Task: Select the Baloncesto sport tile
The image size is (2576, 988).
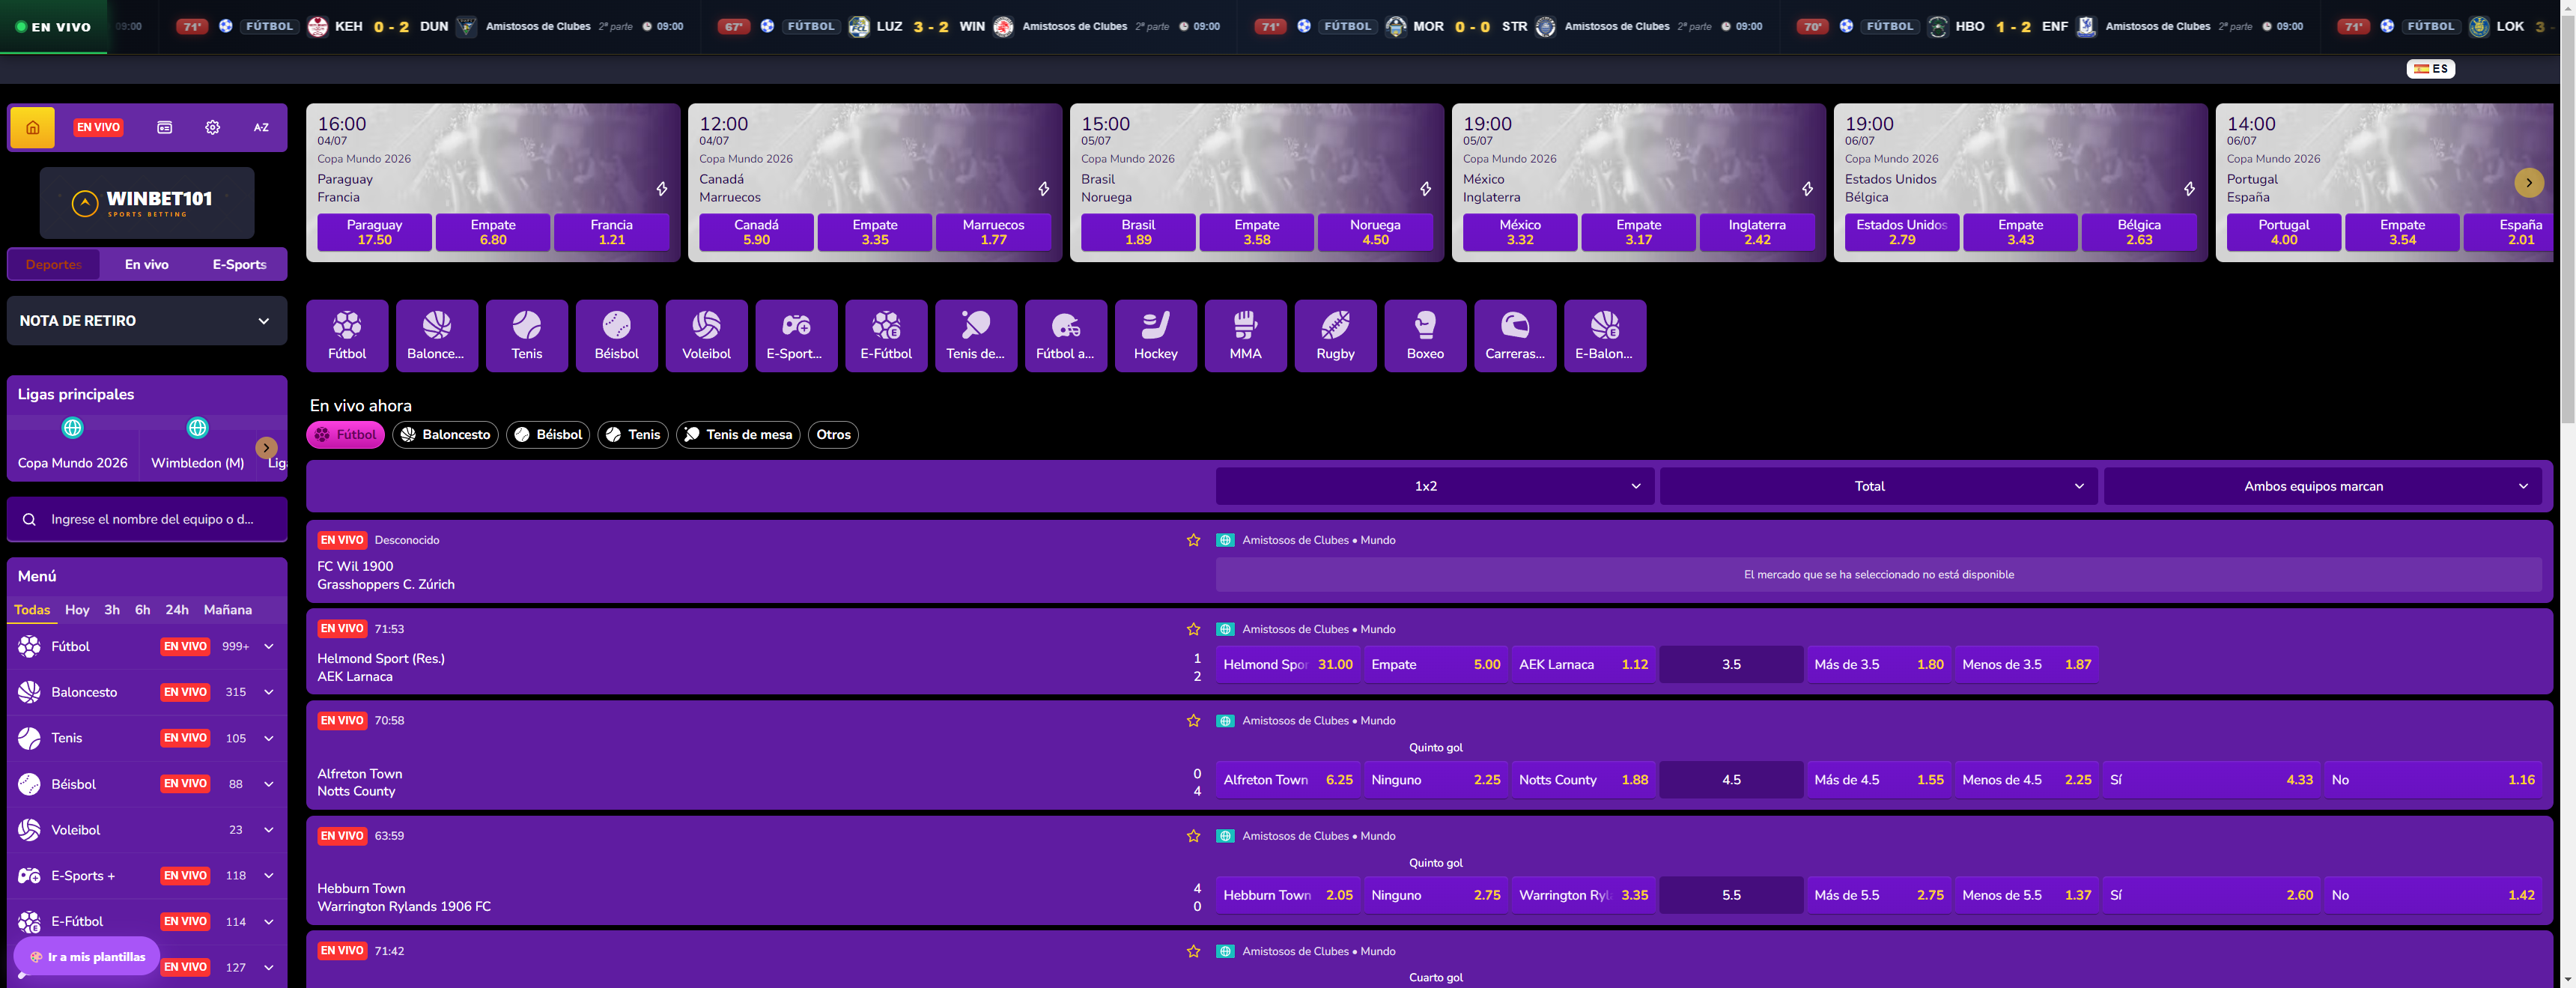Action: click(x=437, y=336)
